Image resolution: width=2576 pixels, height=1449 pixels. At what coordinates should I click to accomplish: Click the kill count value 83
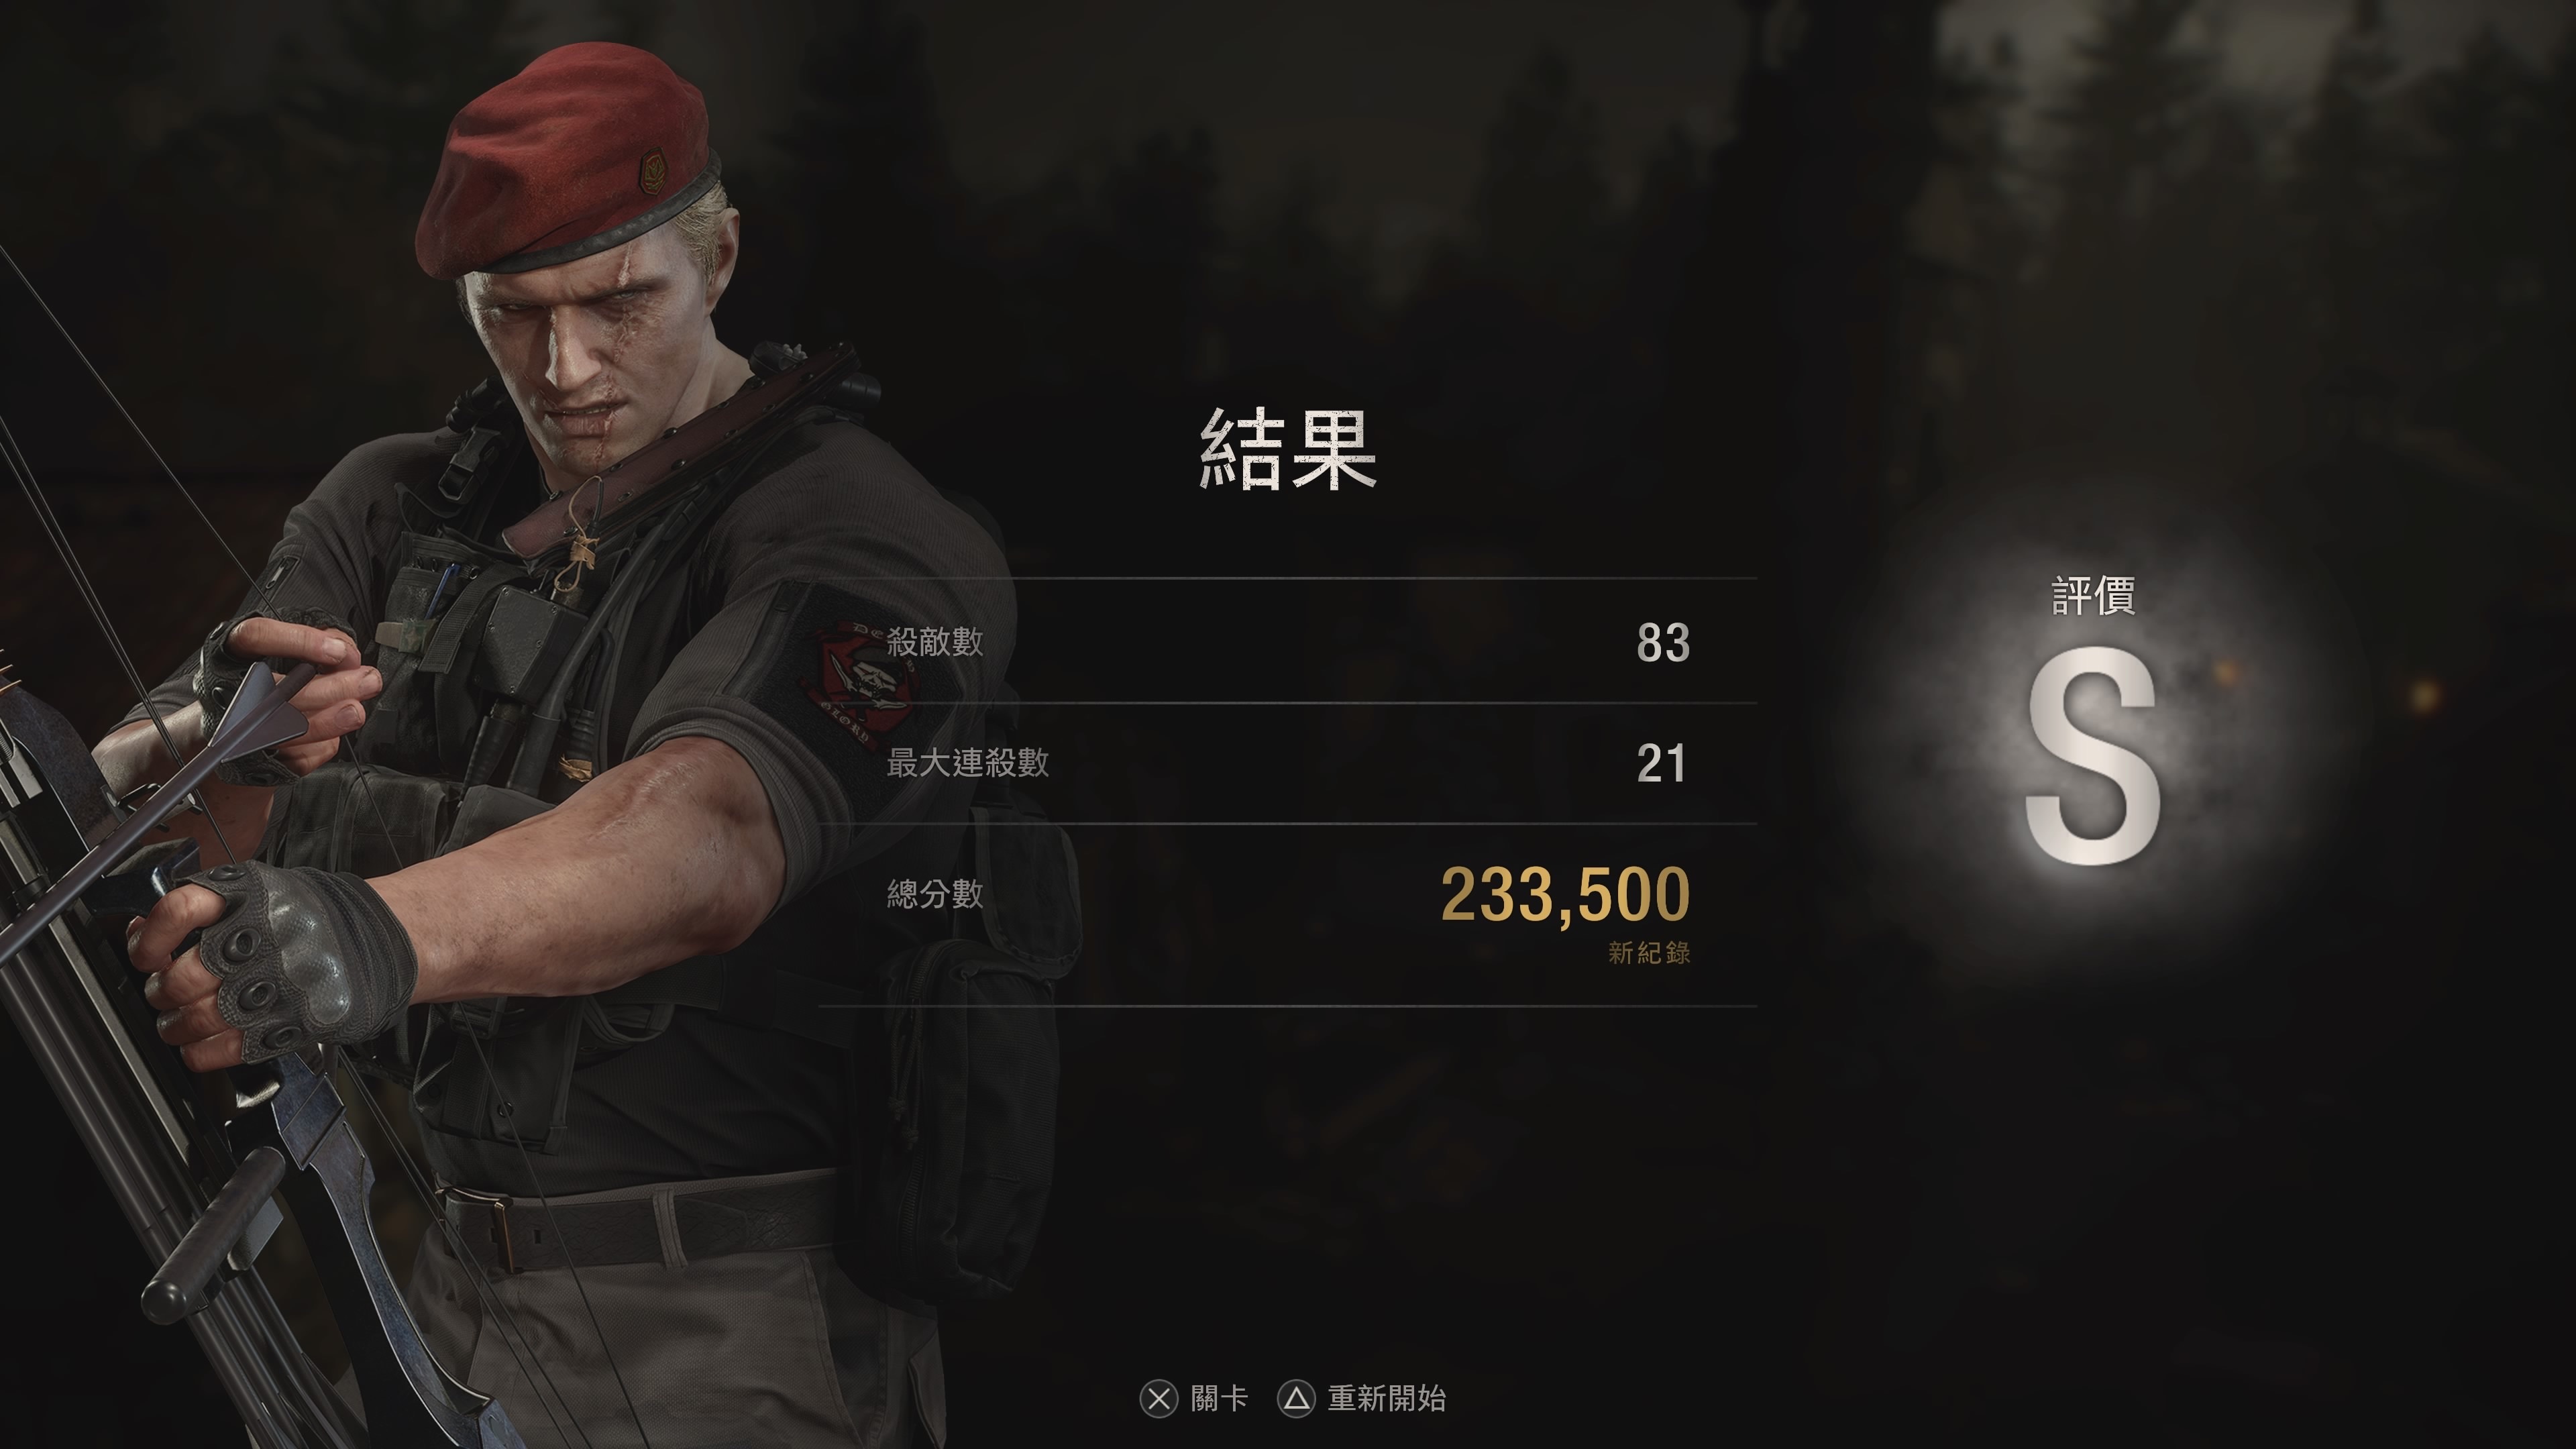click(x=1663, y=643)
